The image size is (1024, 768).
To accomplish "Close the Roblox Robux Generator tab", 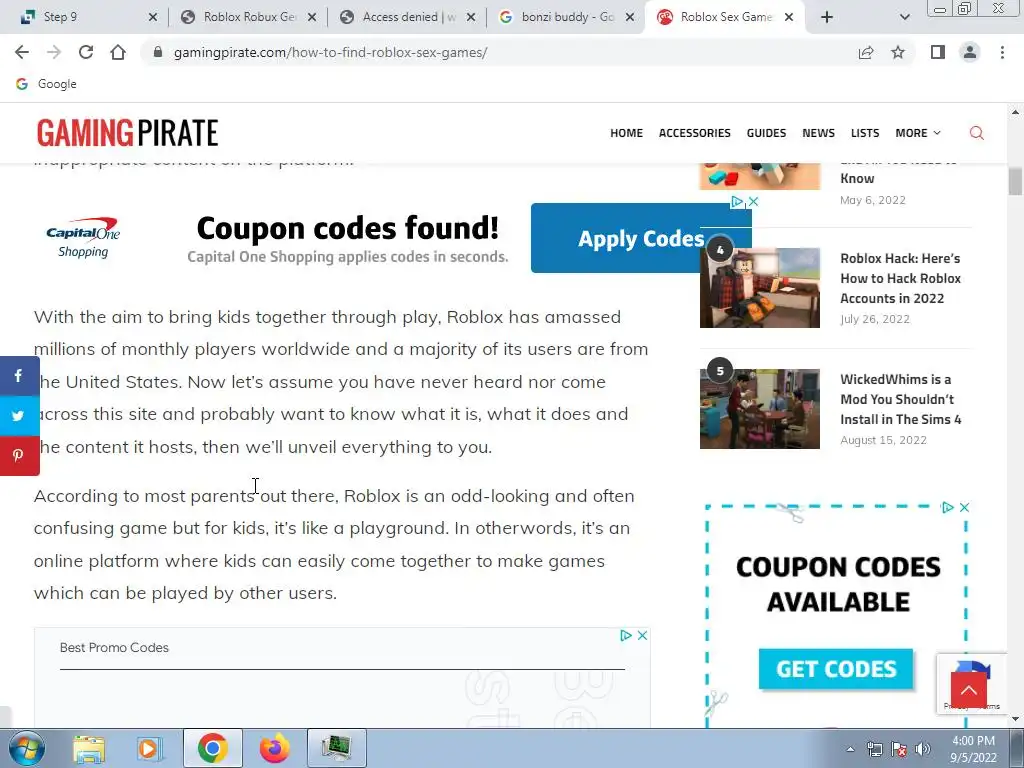I will click(312, 17).
